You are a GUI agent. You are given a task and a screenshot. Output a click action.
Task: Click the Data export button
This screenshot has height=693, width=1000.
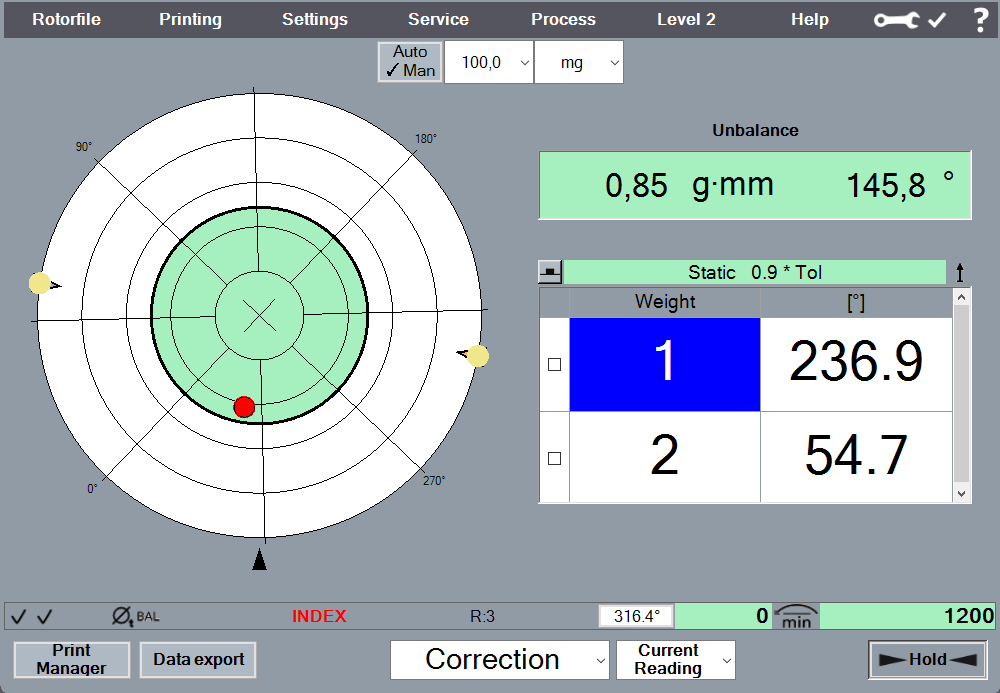(198, 660)
